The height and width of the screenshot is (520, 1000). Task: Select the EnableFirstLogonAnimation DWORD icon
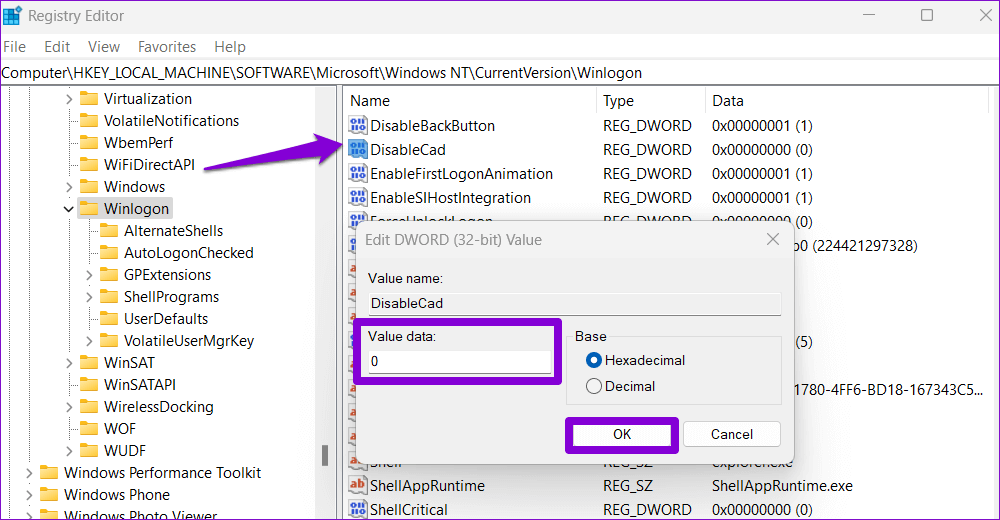[358, 174]
